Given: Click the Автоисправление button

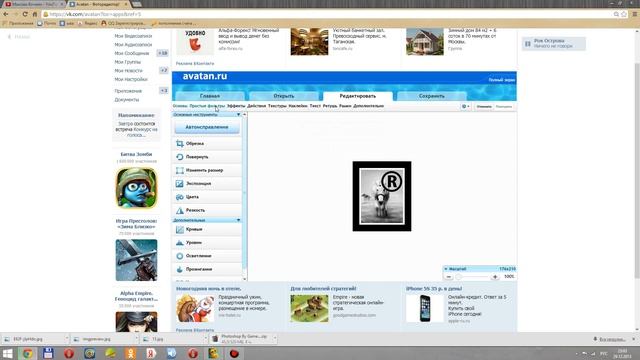Looking at the screenshot, I should [207, 127].
